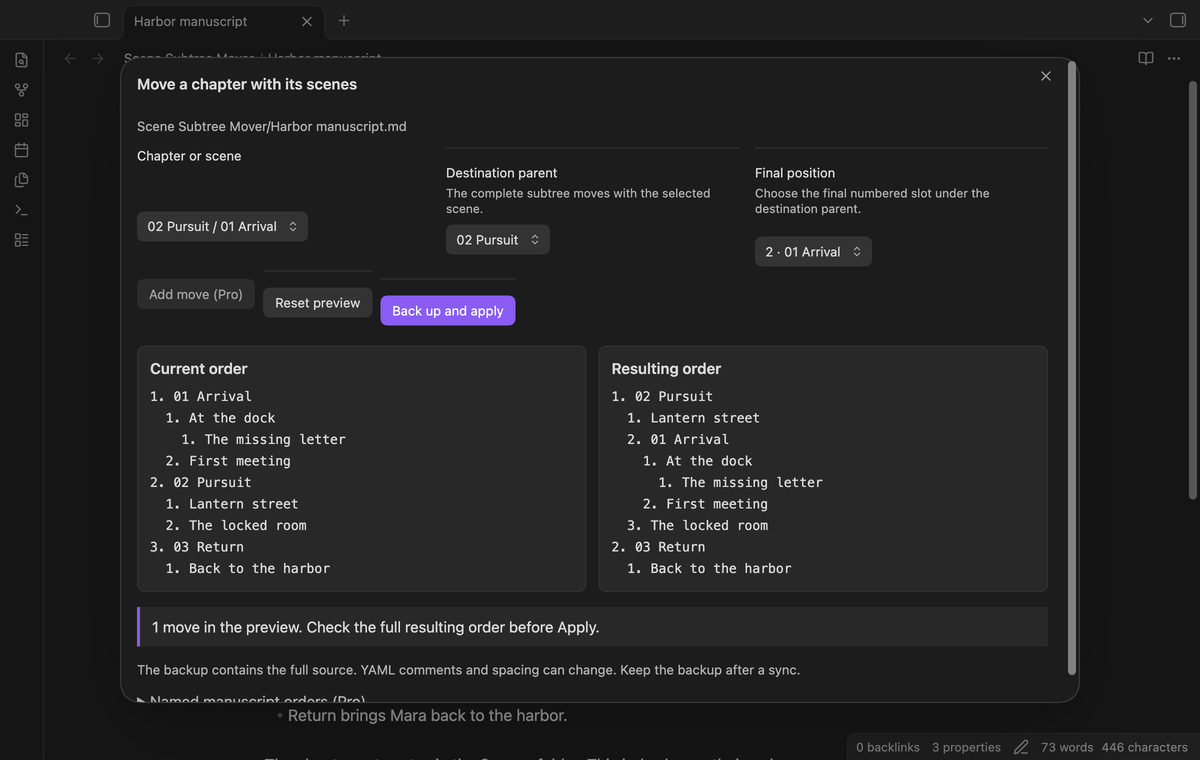Click the Scene Subtree Mover file path text
Screen dimensions: 1200x760
click(x=272, y=126)
